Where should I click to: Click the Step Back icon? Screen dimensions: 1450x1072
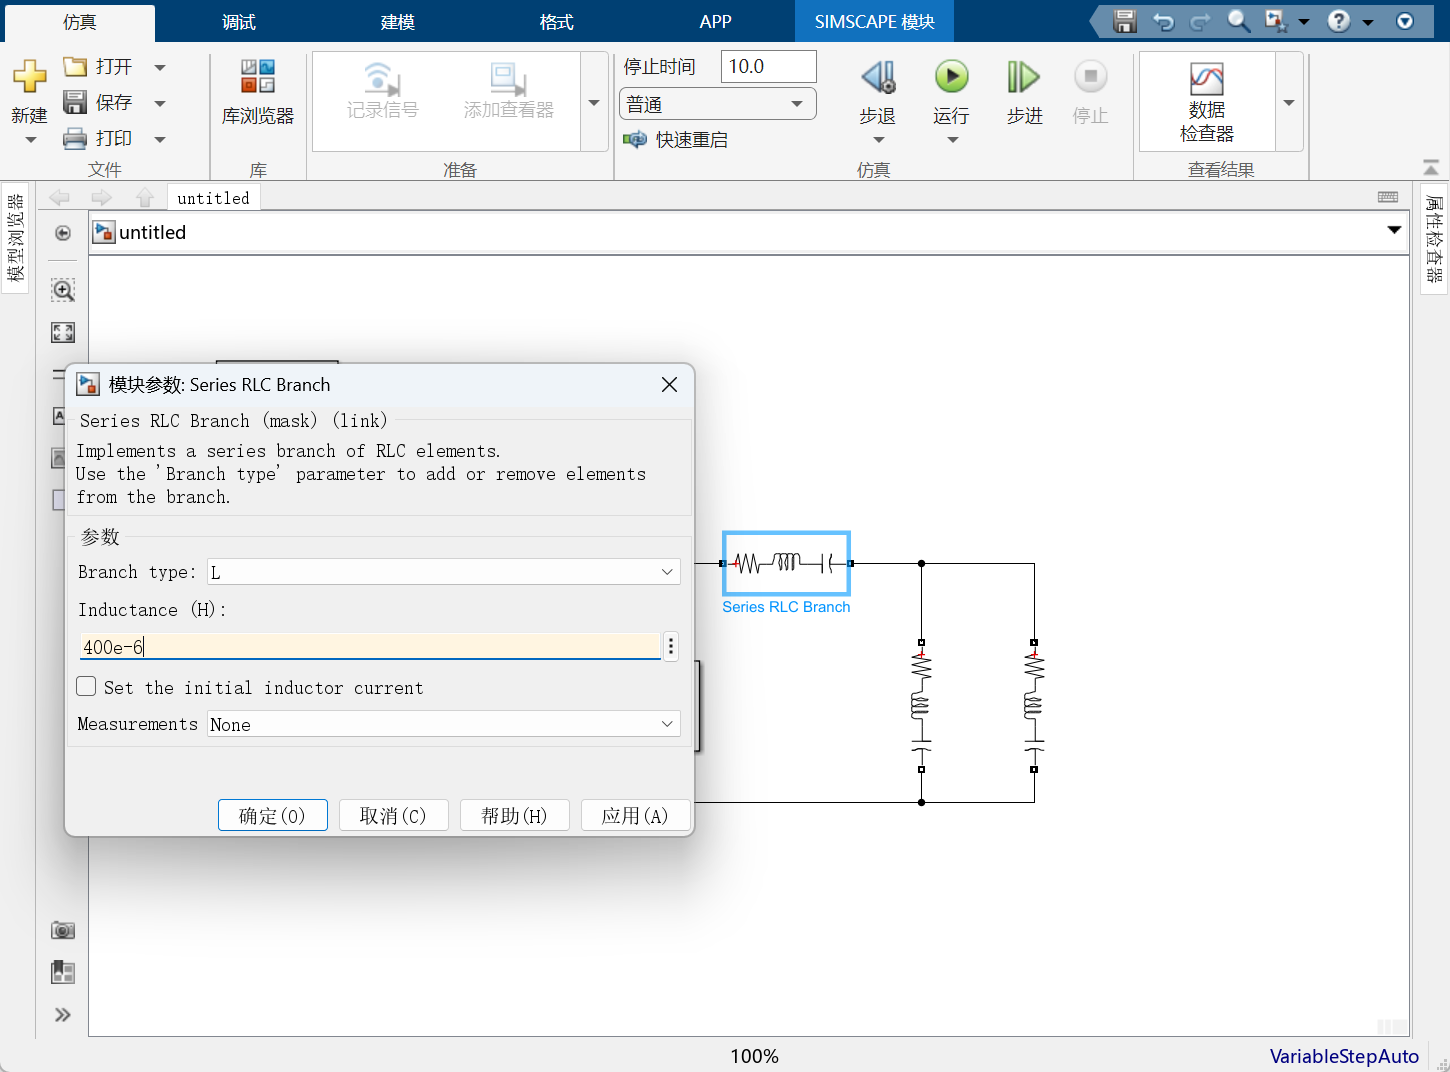878,77
